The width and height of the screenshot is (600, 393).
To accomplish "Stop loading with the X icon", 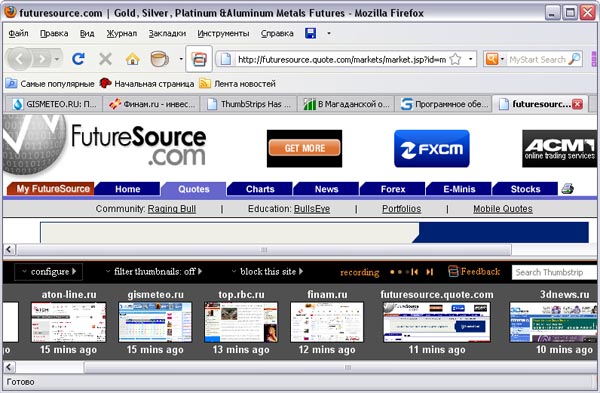I will click(105, 59).
